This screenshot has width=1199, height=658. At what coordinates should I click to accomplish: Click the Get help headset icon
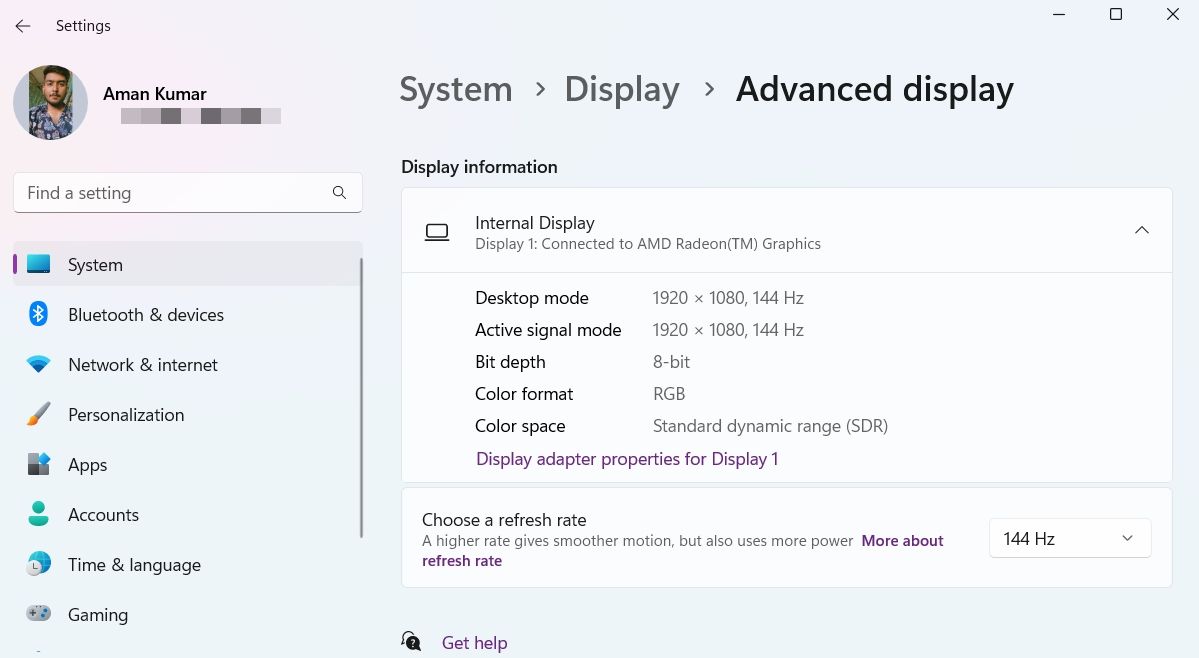(x=411, y=642)
